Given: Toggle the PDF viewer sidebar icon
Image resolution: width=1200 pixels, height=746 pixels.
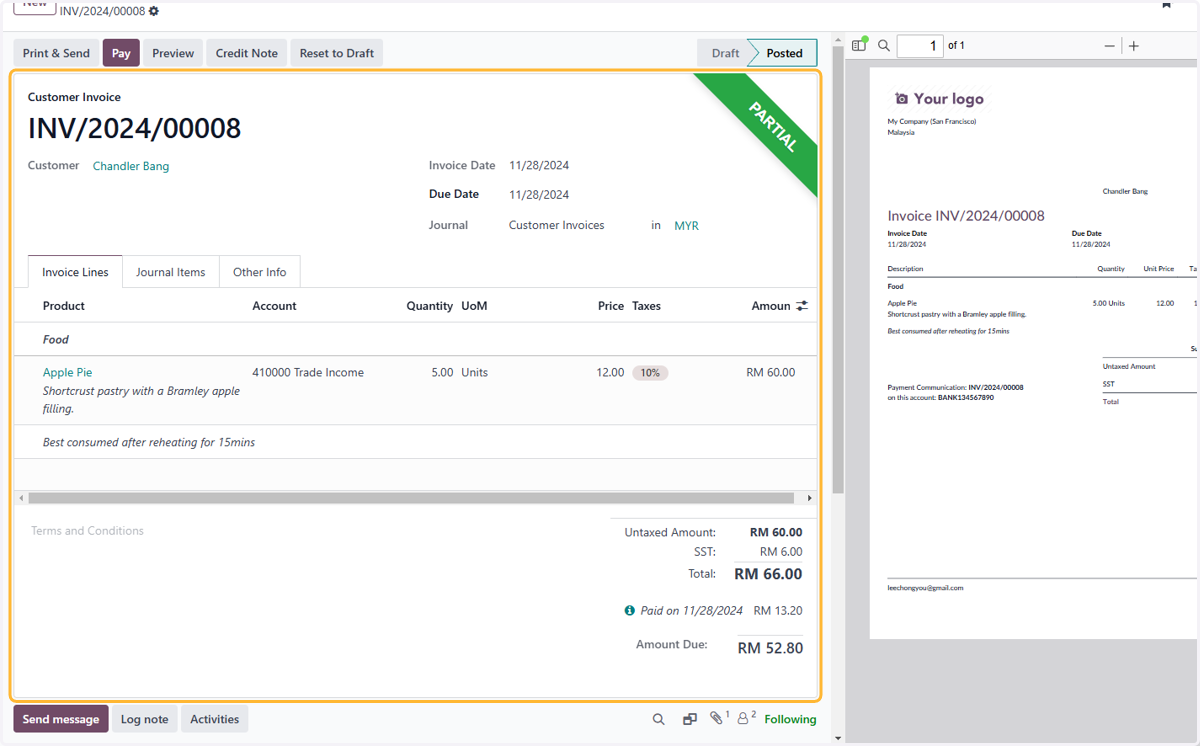Looking at the screenshot, I should click(x=859, y=45).
